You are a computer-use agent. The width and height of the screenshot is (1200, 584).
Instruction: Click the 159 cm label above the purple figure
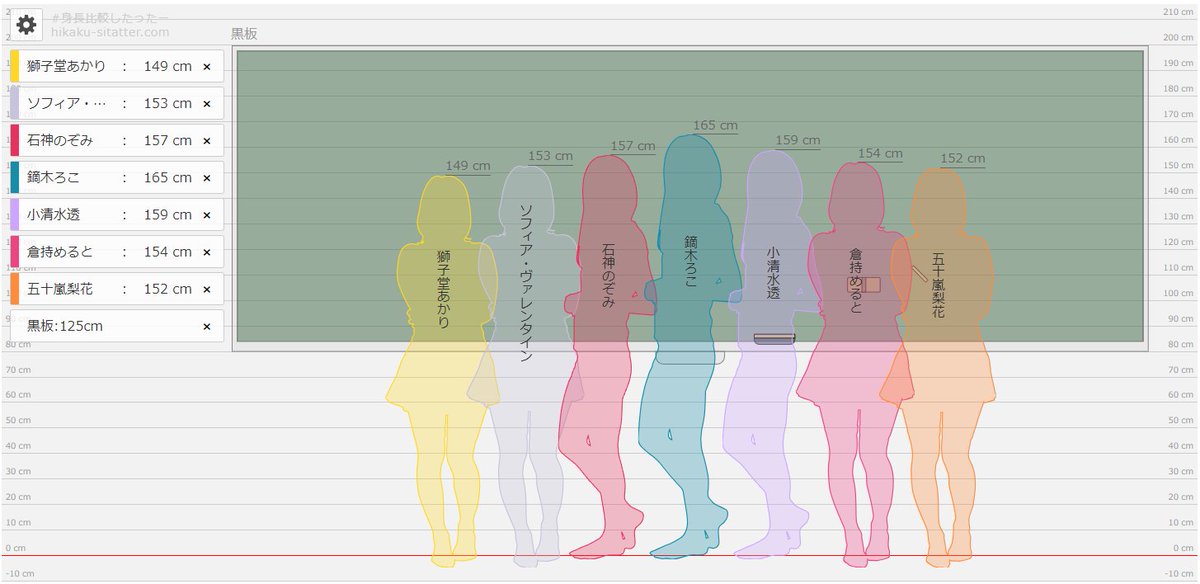pyautogui.click(x=798, y=141)
